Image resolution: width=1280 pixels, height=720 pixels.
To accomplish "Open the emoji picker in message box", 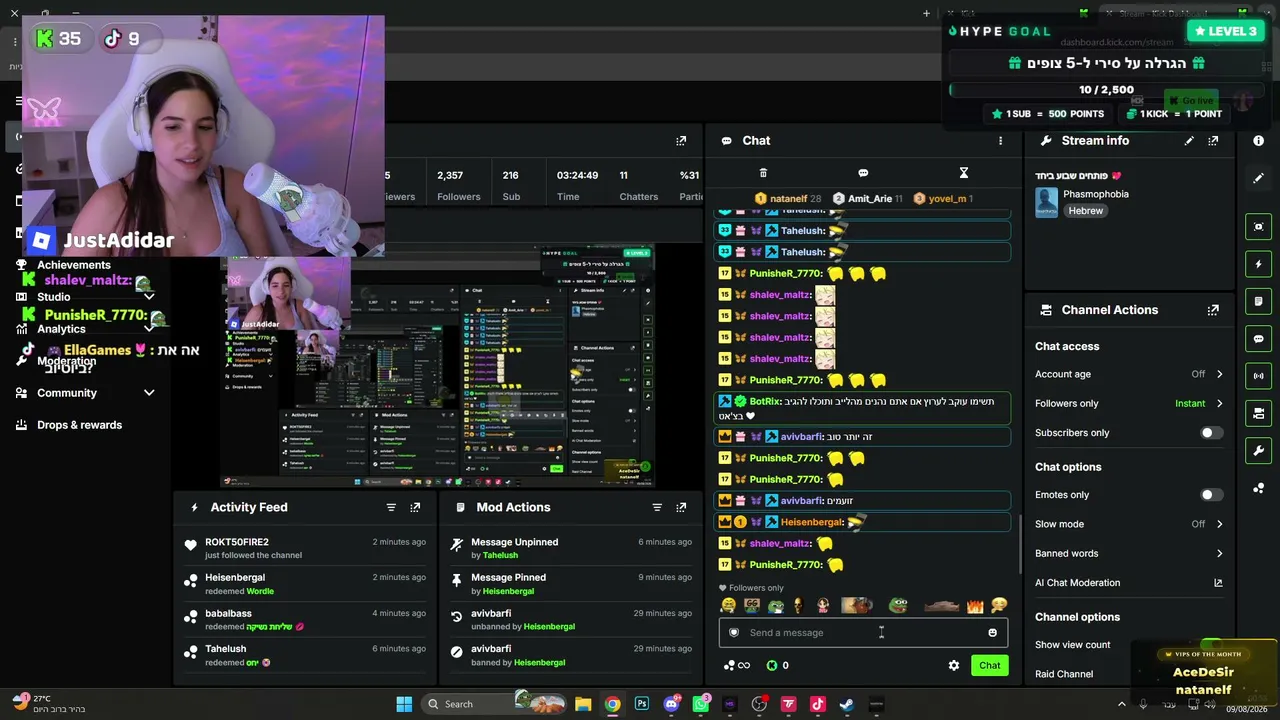I will click(992, 633).
